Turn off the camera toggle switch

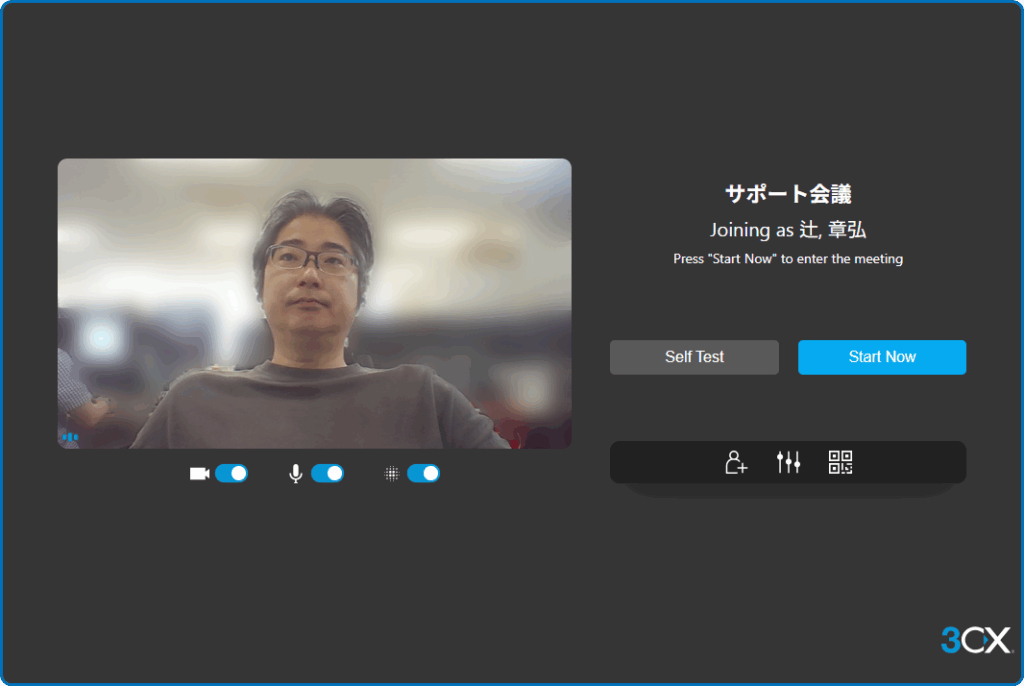point(231,473)
